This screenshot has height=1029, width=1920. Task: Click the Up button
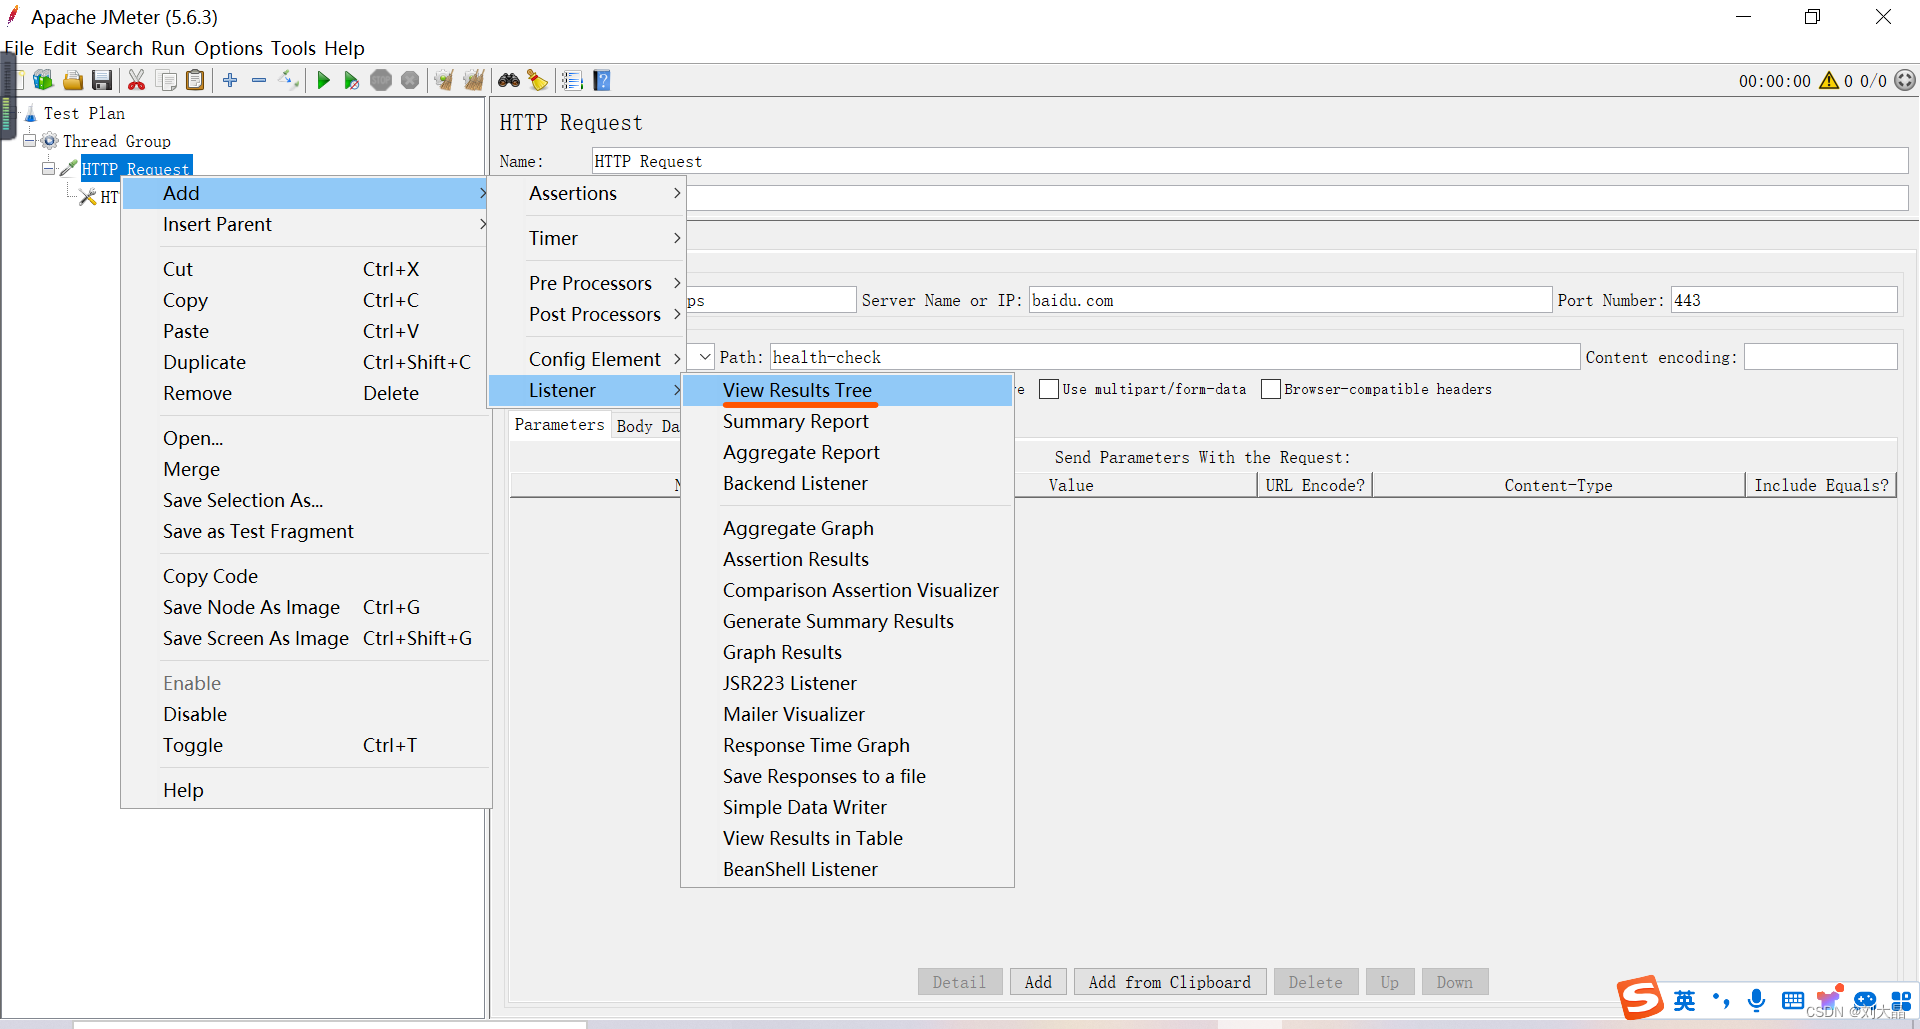point(1390,982)
